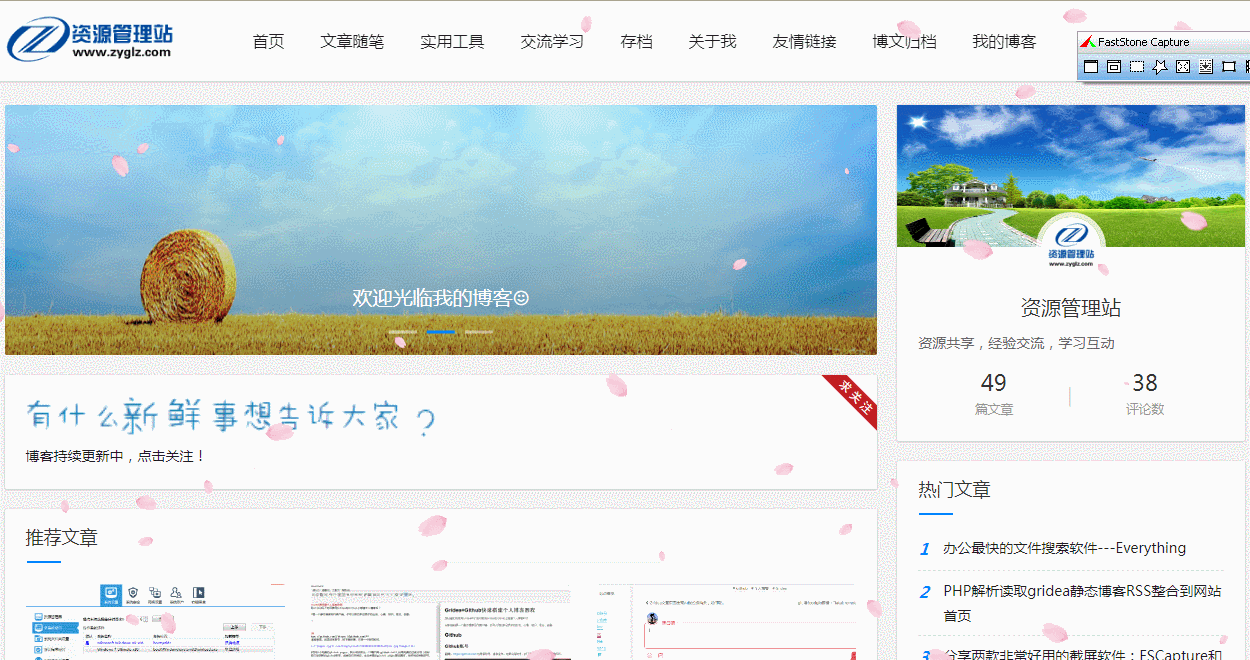The image size is (1250, 660).
Task: Click the red 求关注 corner ribbon
Action: pos(853,398)
